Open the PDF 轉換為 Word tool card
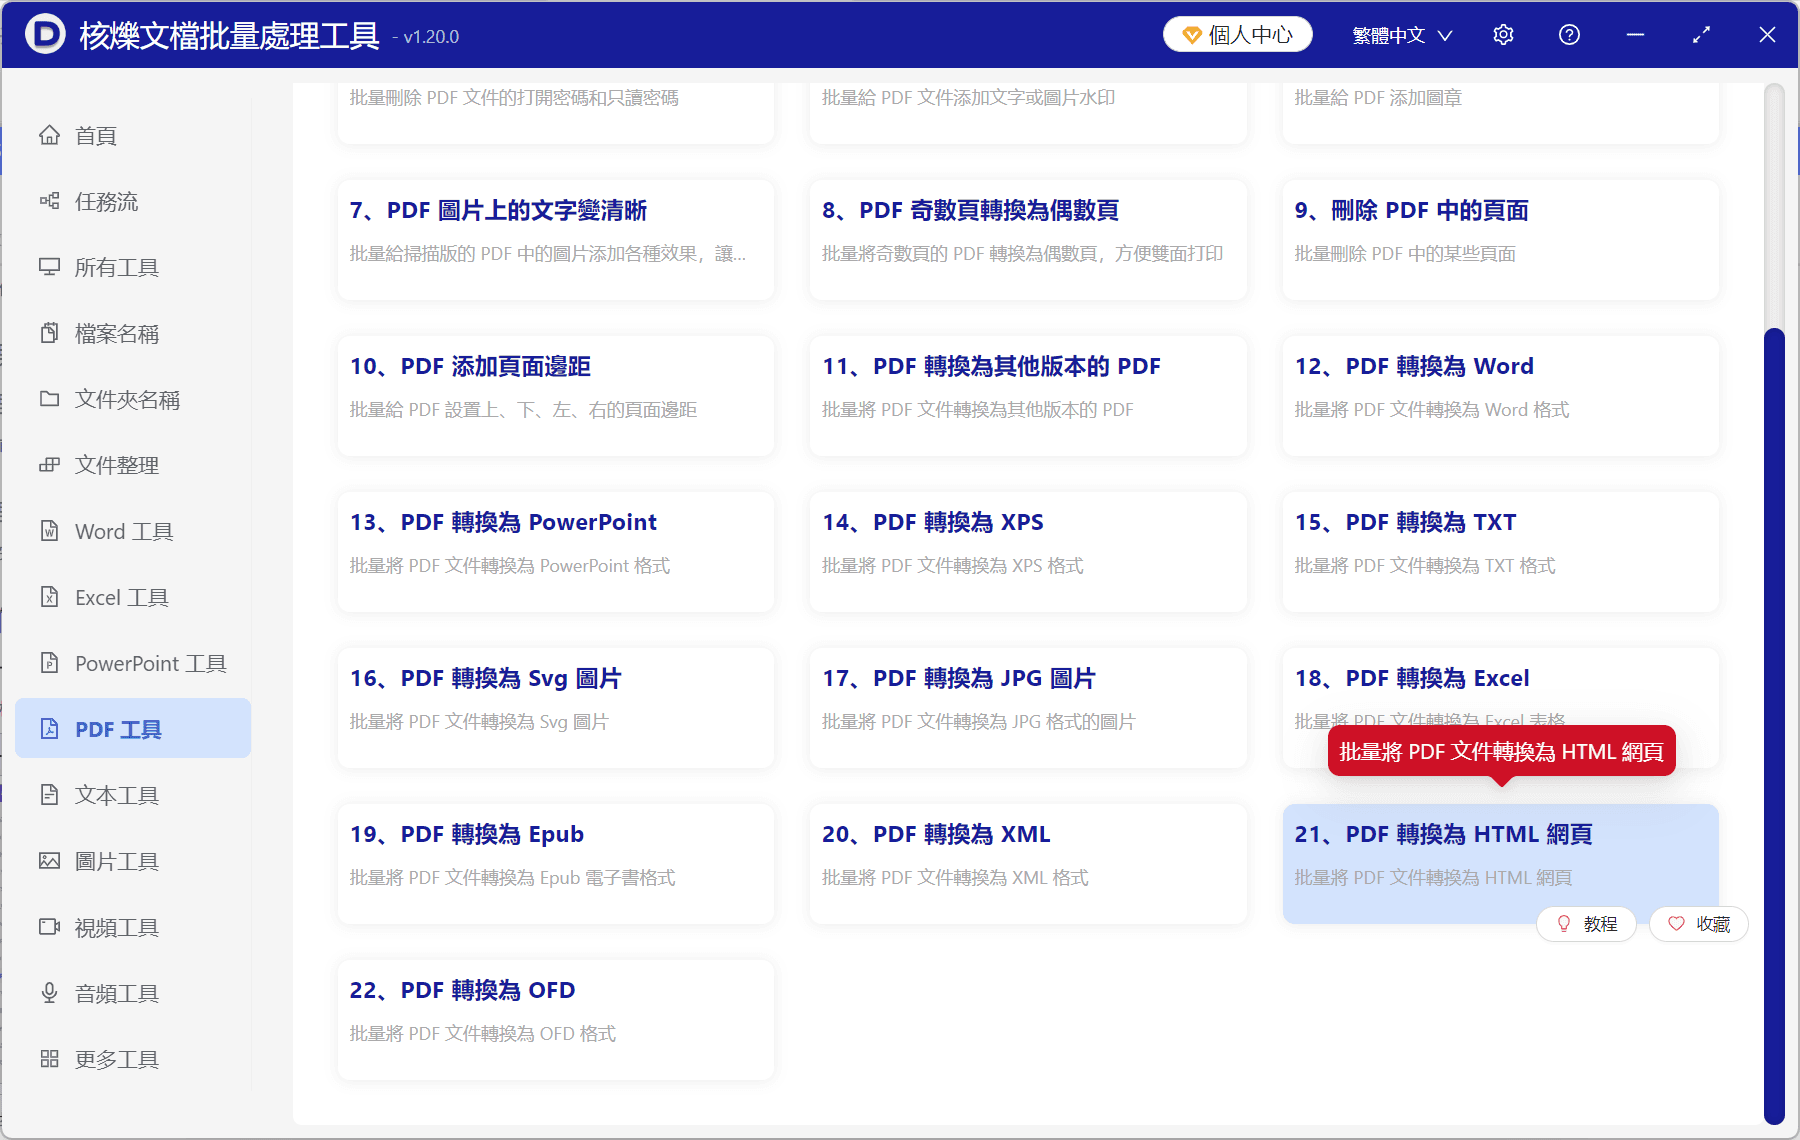The height and width of the screenshot is (1140, 1800). (1498, 395)
